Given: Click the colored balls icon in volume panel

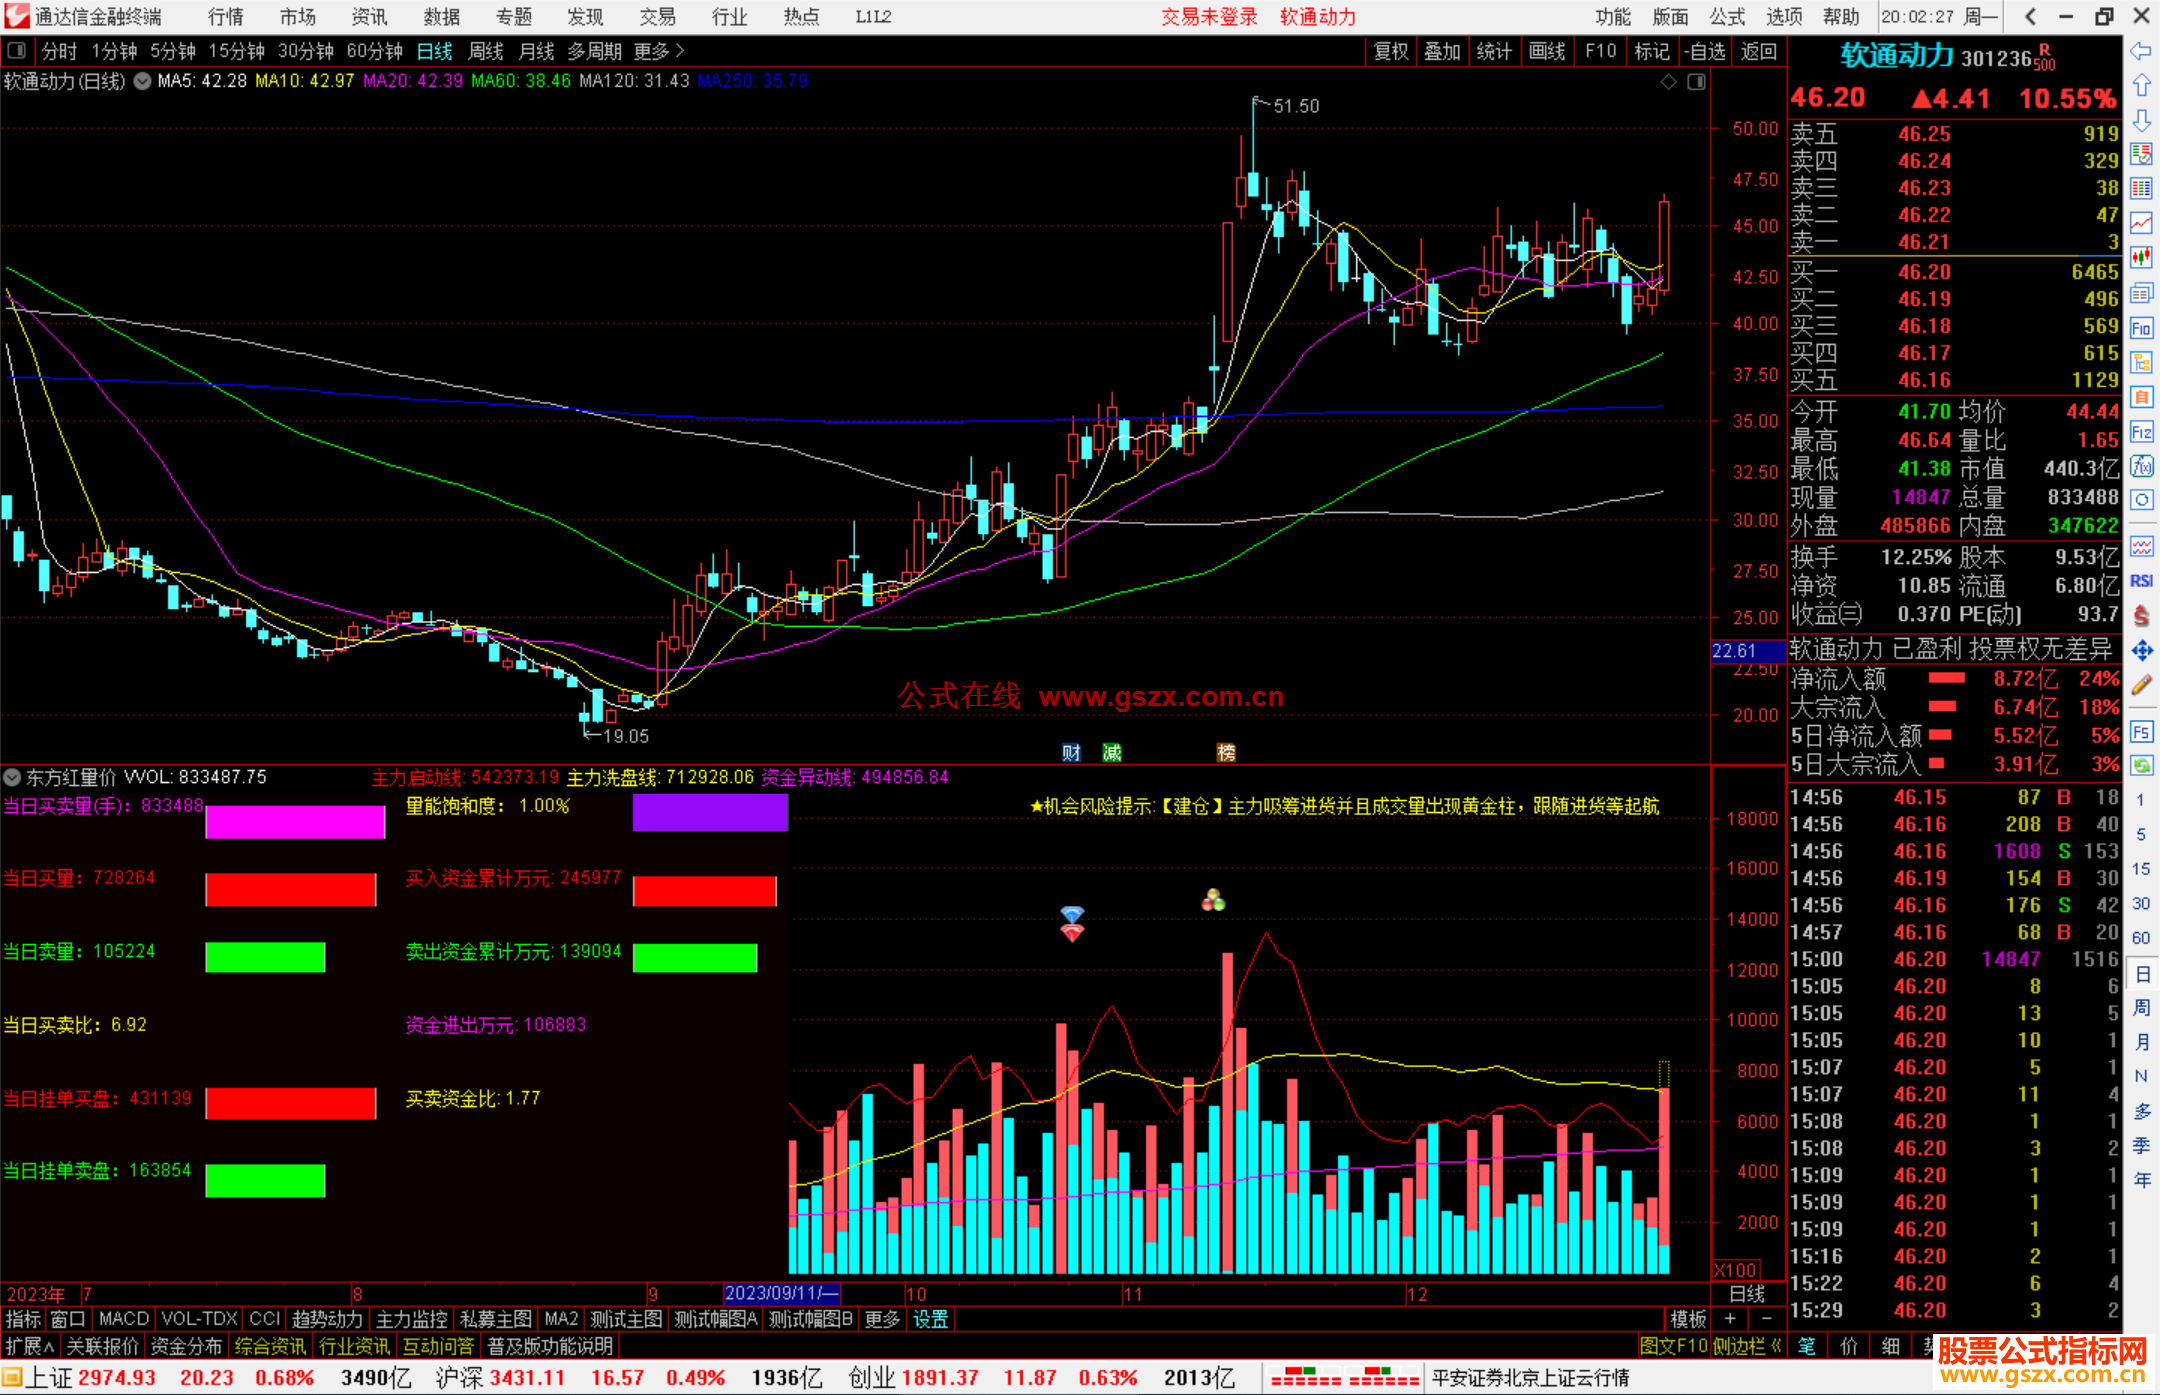Looking at the screenshot, I should click(1213, 900).
